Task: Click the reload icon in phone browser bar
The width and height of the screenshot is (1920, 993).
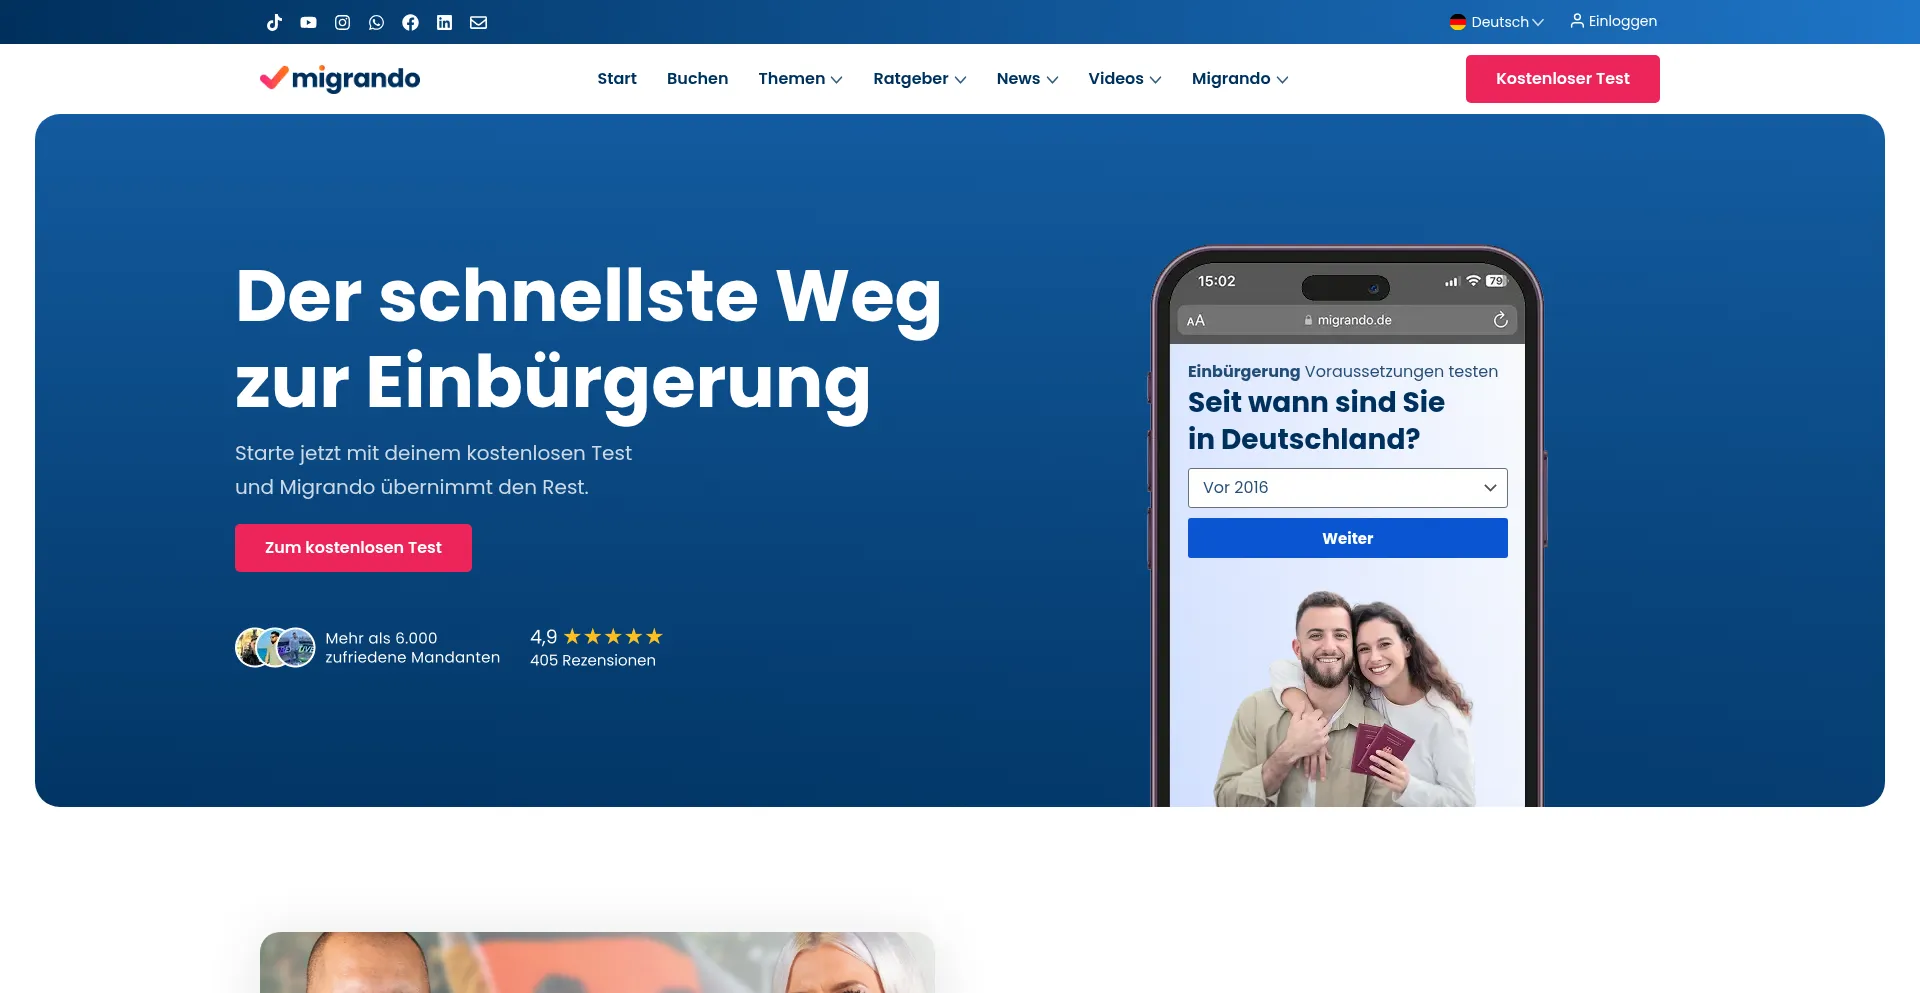Action: (1500, 320)
